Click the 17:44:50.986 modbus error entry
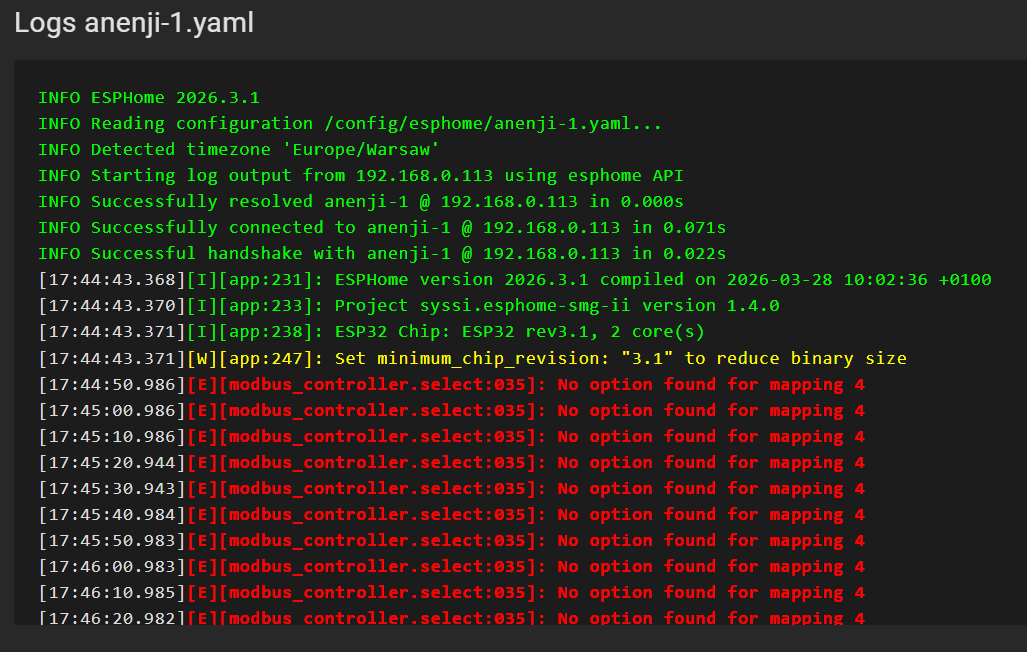Screen dimensions: 1027x652 click(x=451, y=384)
